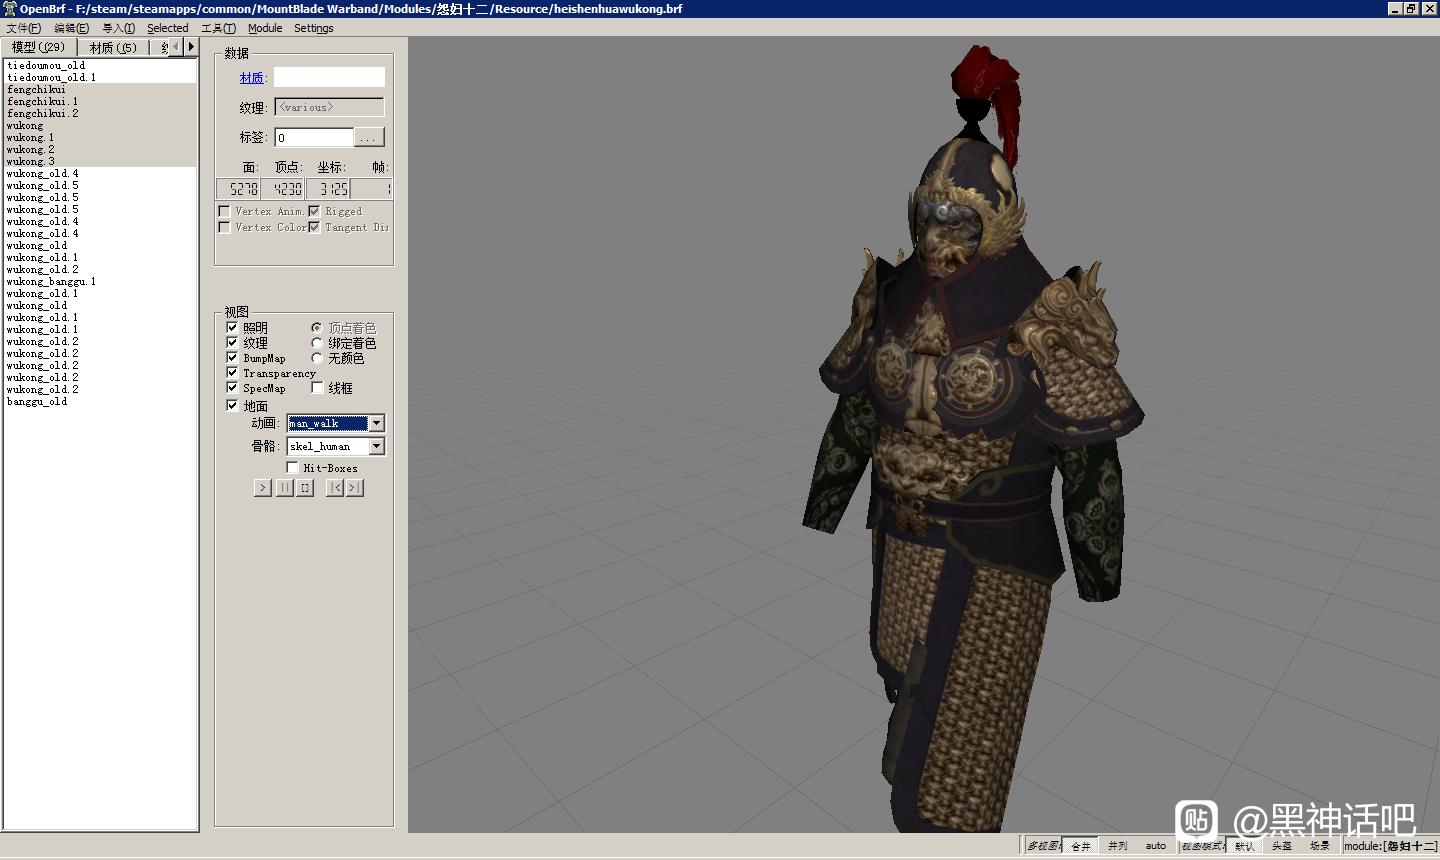
Task: Open the OpenBrf title bar icon menu
Action: coord(10,8)
